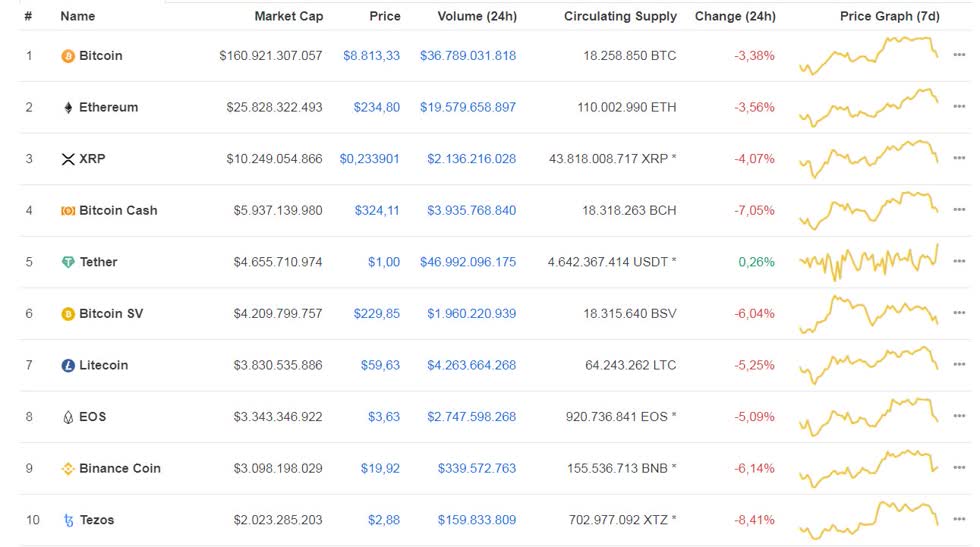Click the Bitcoin coin logo icon
The height and width of the screenshot is (547, 980).
68,56
